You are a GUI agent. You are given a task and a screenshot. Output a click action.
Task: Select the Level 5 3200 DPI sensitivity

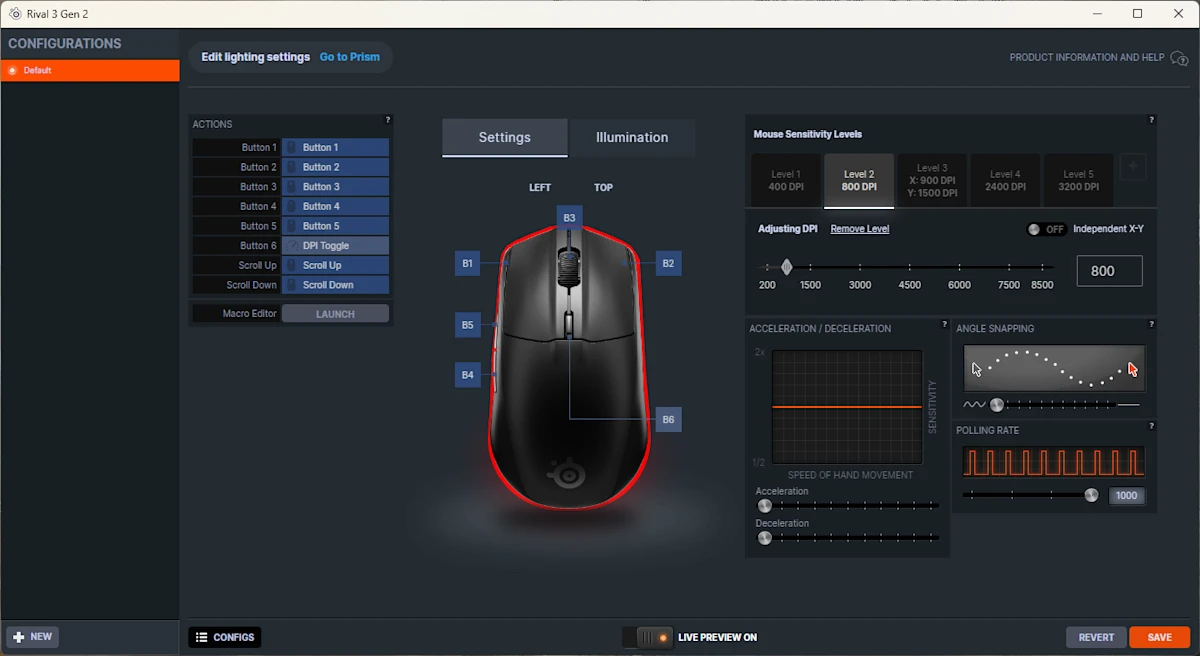coord(1078,180)
